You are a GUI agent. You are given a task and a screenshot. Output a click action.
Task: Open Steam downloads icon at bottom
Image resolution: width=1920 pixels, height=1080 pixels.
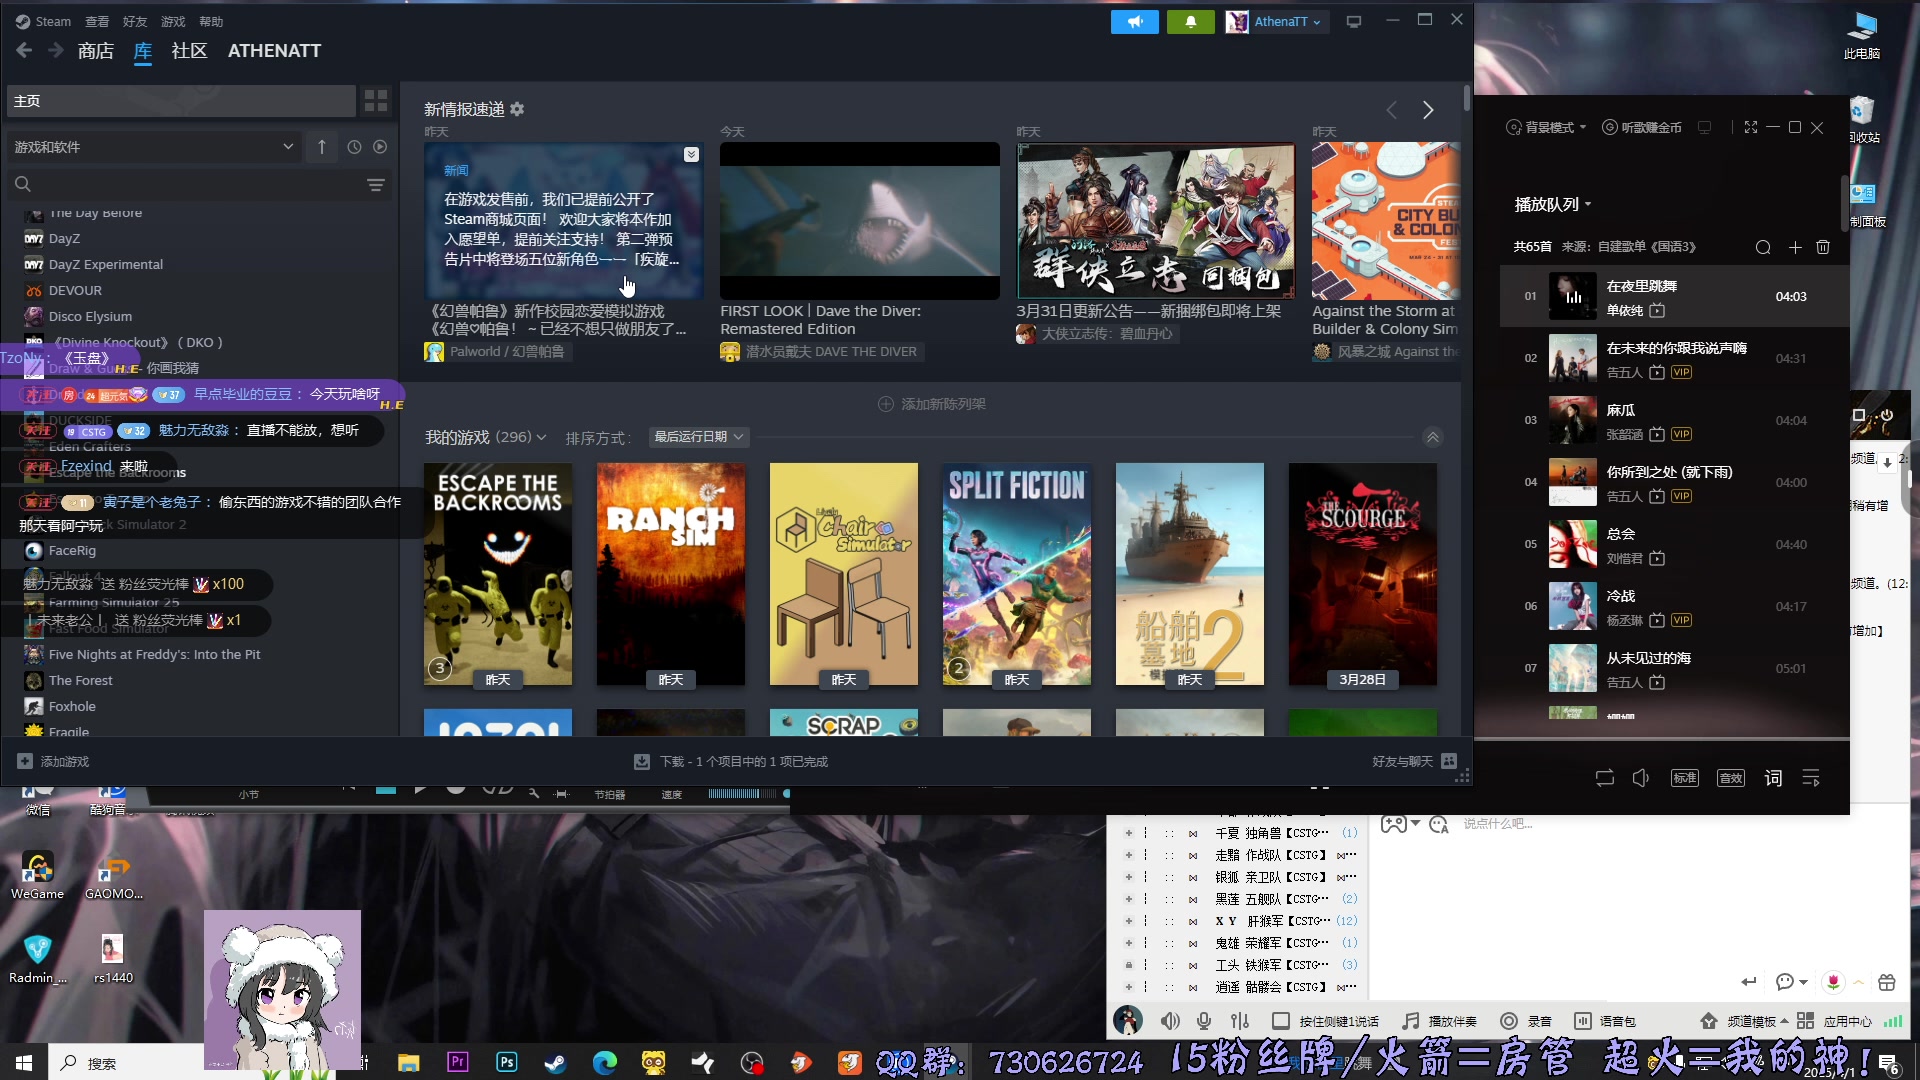tap(642, 762)
